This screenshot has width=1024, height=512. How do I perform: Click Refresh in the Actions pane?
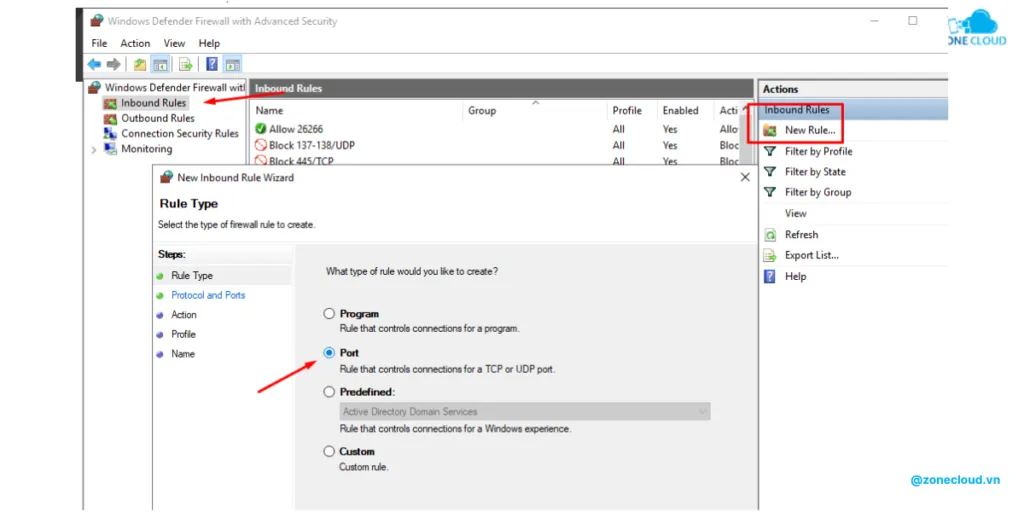point(801,234)
